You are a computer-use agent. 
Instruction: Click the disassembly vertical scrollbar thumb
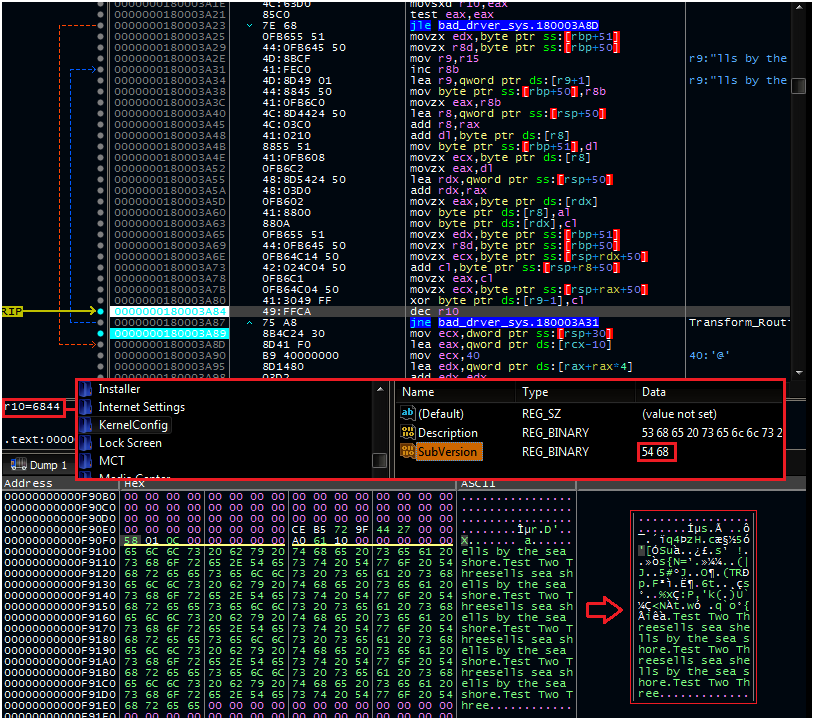pos(799,86)
